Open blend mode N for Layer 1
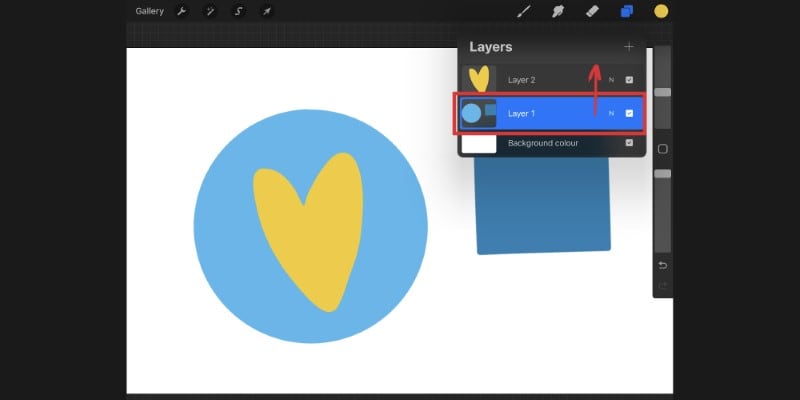The width and height of the screenshot is (800, 400). point(611,114)
